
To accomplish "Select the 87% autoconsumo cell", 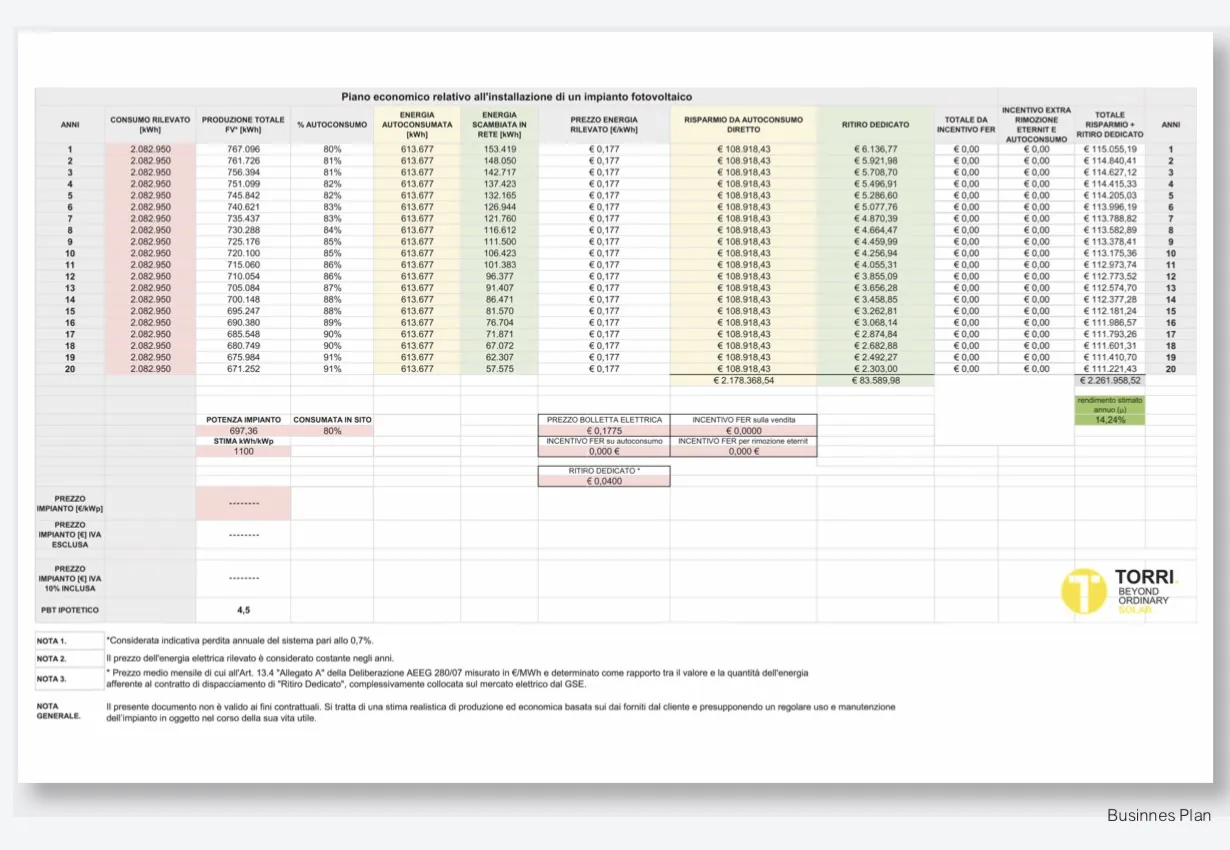I will coord(332,288).
